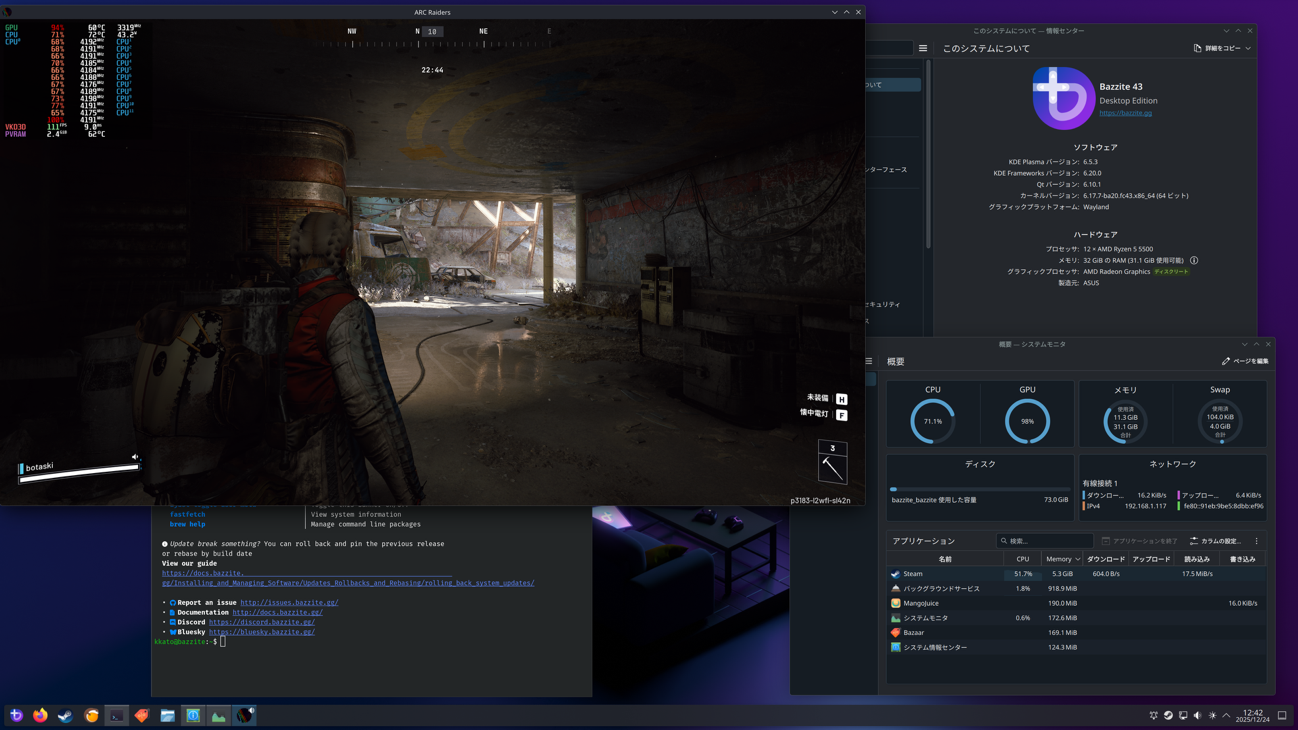
Task: Click the compass heading indicator in ARC Raiders
Action: (432, 32)
